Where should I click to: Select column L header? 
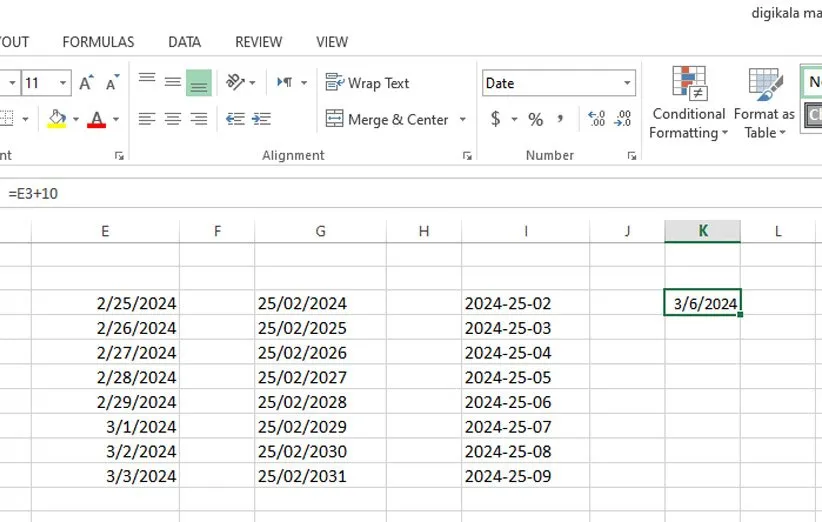778,231
